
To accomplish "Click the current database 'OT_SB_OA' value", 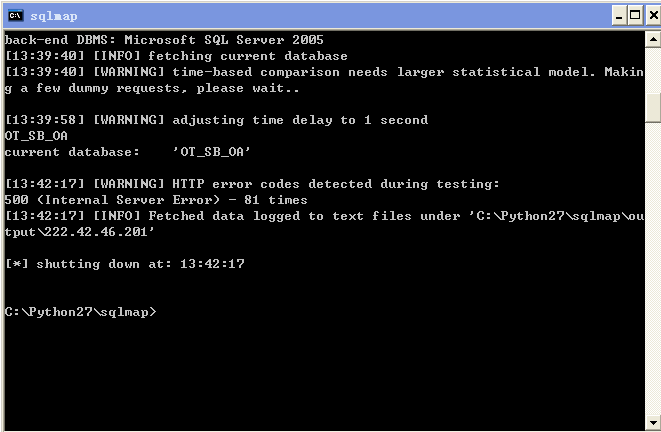I will click(x=212, y=152).
